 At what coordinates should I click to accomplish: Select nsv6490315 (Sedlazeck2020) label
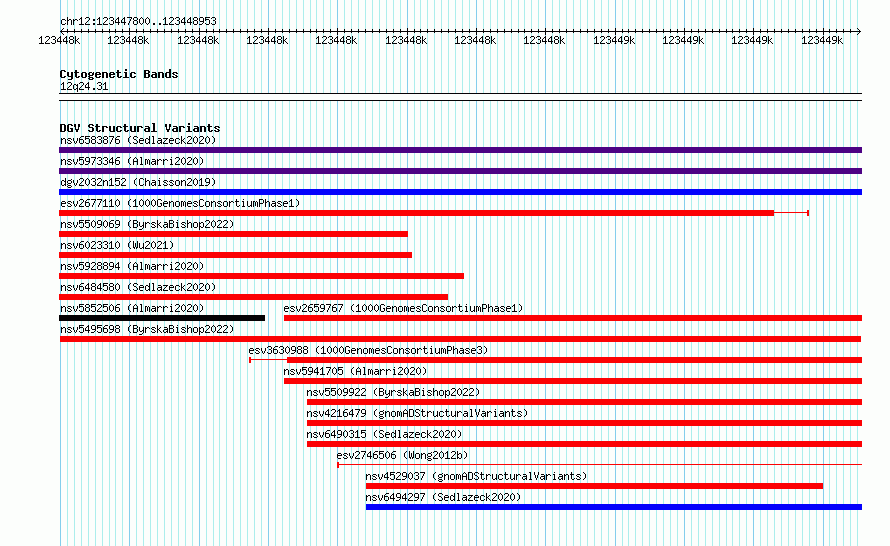(384, 434)
